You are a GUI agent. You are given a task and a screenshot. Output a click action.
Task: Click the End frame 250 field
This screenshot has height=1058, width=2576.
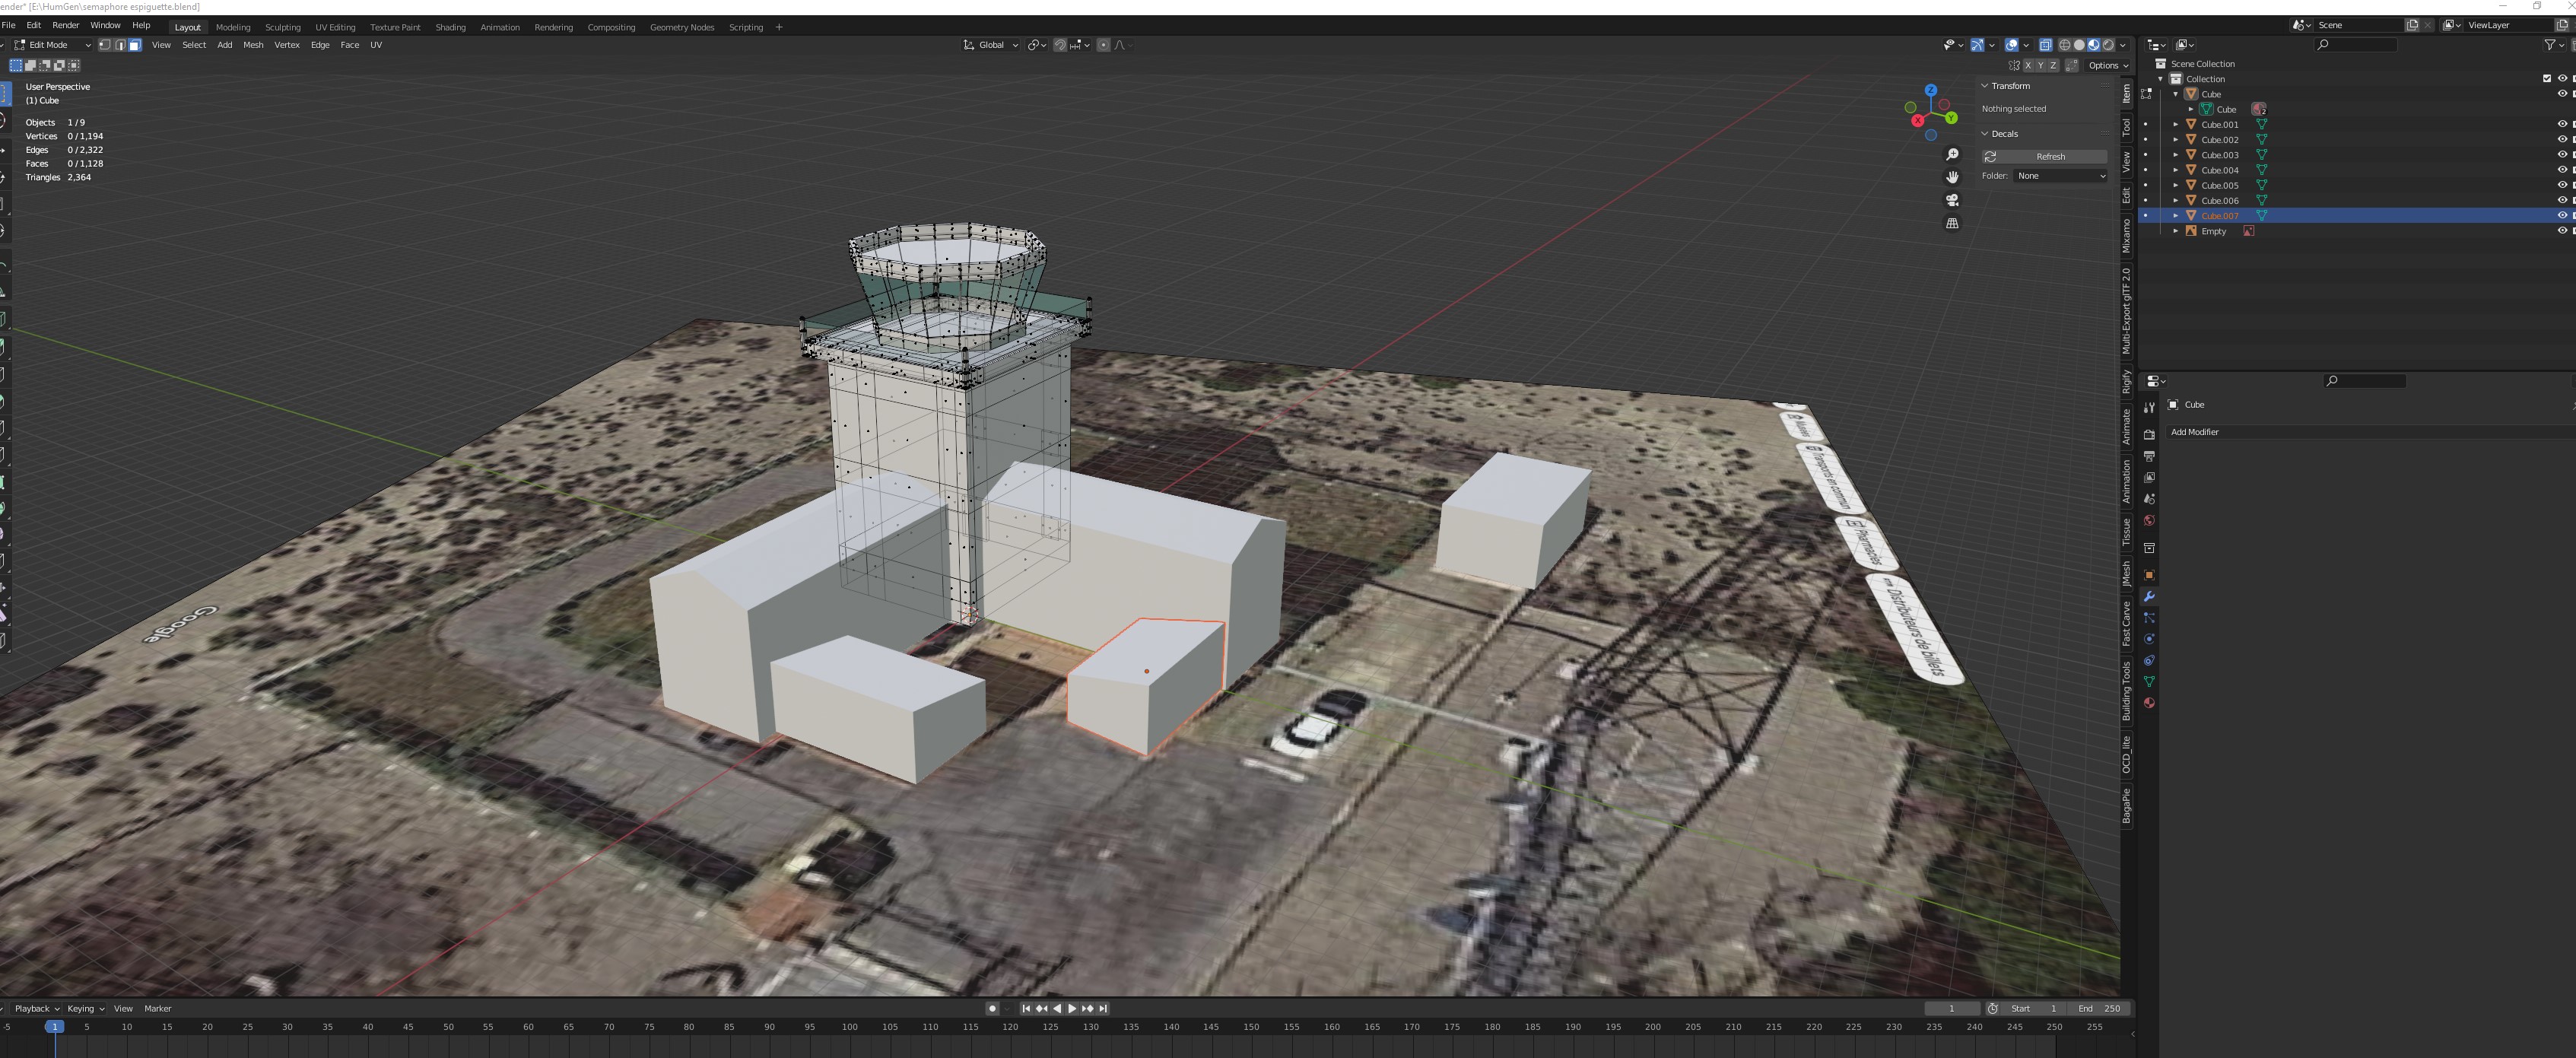(2099, 1008)
